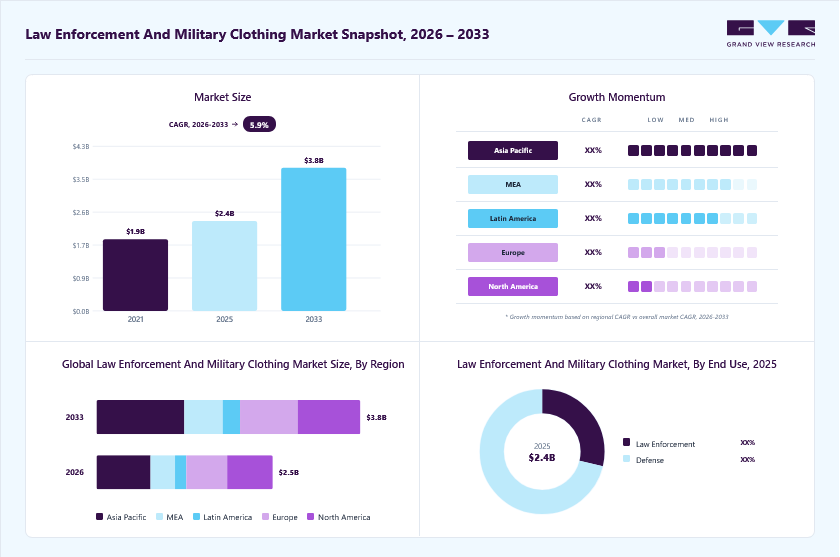Click Europe momentum indicator squares
840x557 pixels.
tap(692, 252)
